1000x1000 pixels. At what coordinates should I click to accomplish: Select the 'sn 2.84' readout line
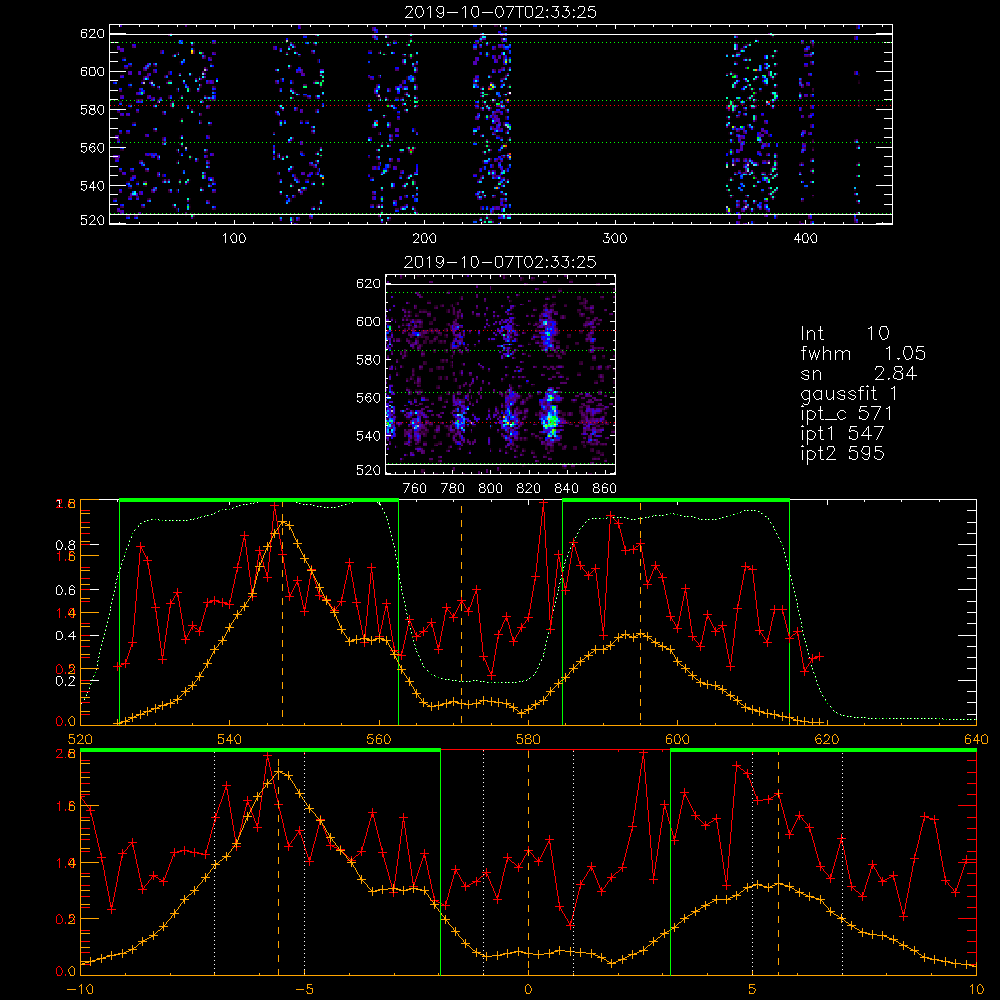858,374
